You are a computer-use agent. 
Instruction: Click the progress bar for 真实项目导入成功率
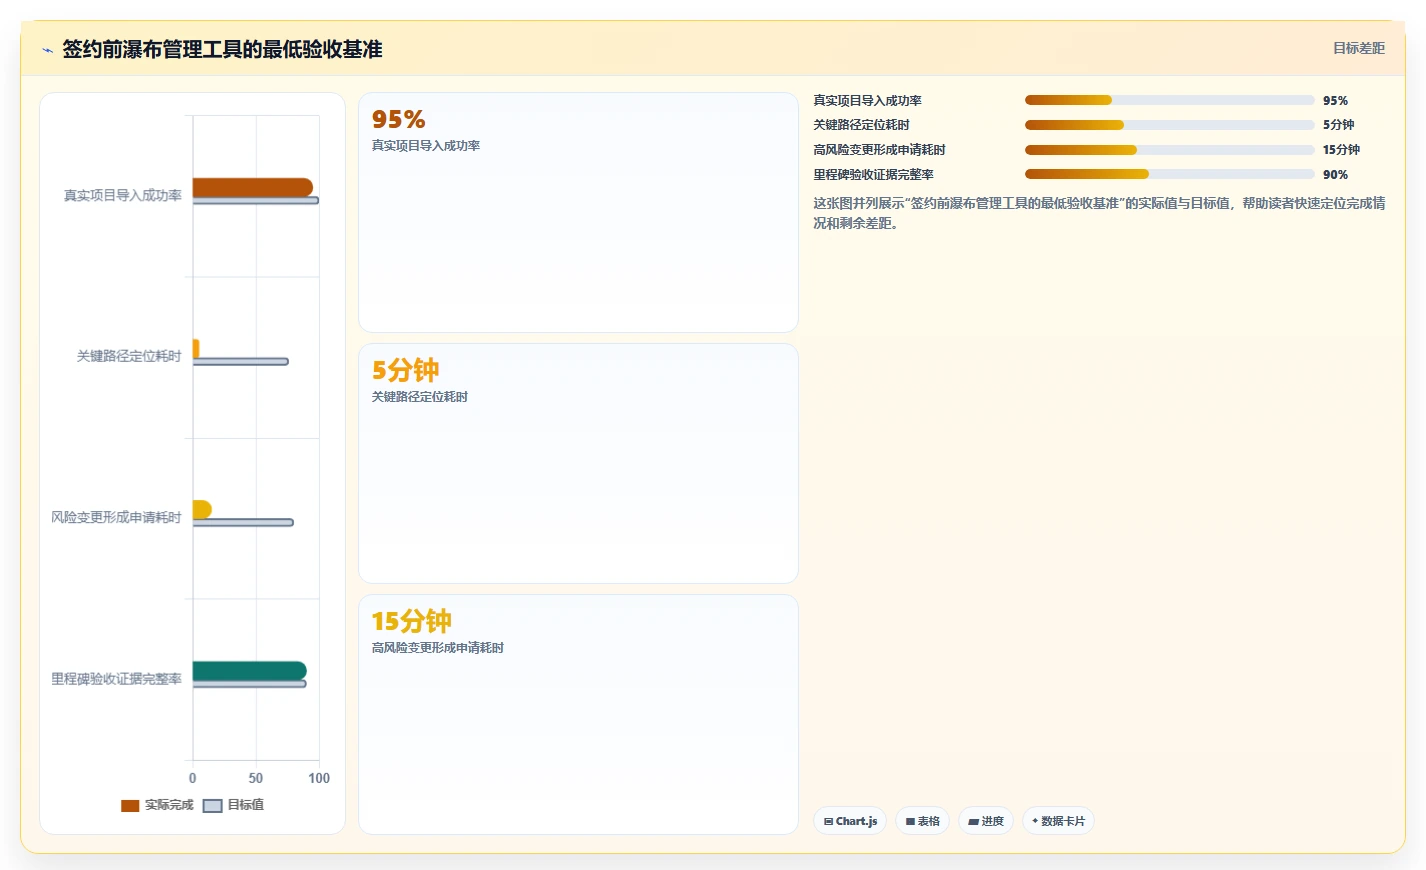click(x=1169, y=100)
